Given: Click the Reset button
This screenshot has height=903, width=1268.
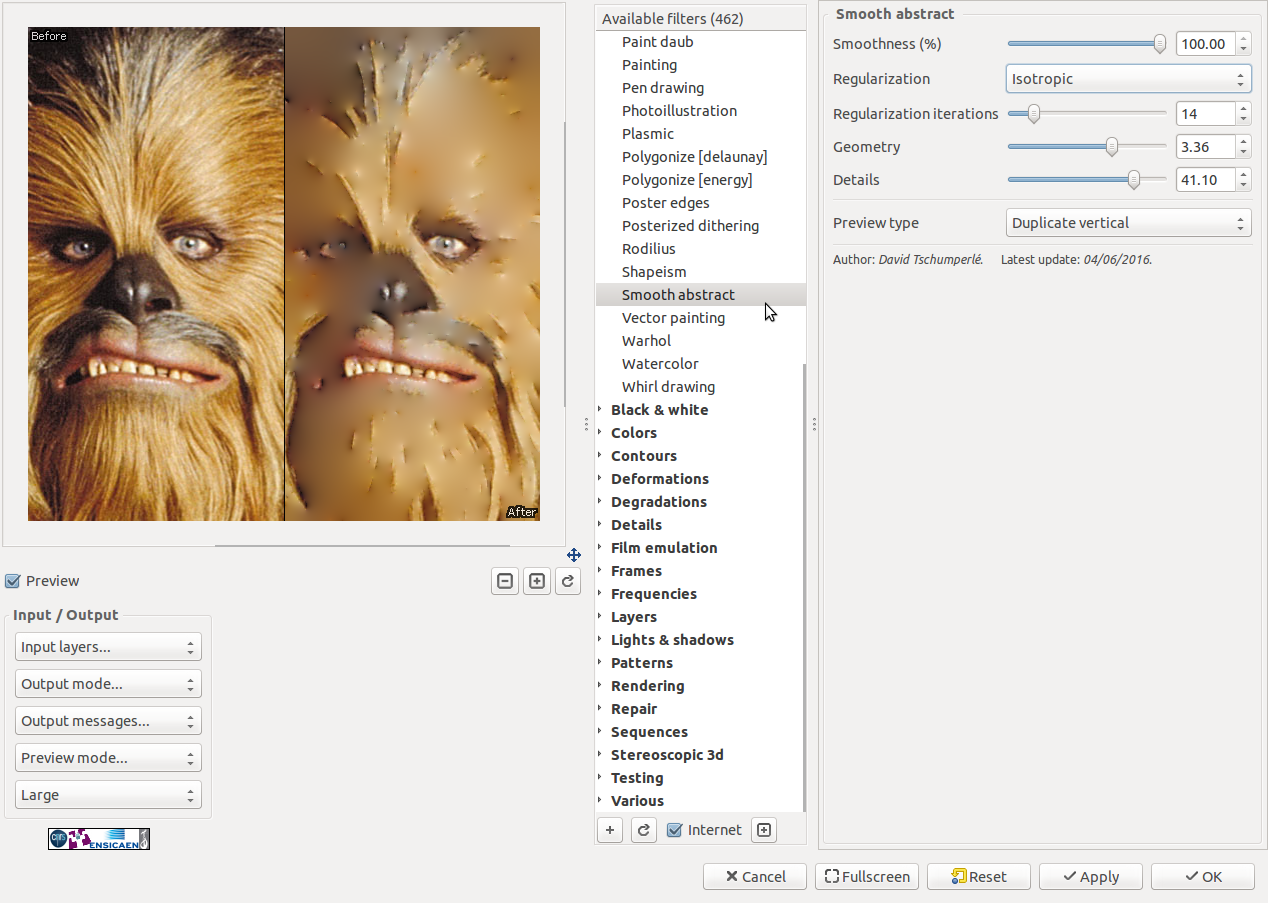Looking at the screenshot, I should pyautogui.click(x=978, y=877).
